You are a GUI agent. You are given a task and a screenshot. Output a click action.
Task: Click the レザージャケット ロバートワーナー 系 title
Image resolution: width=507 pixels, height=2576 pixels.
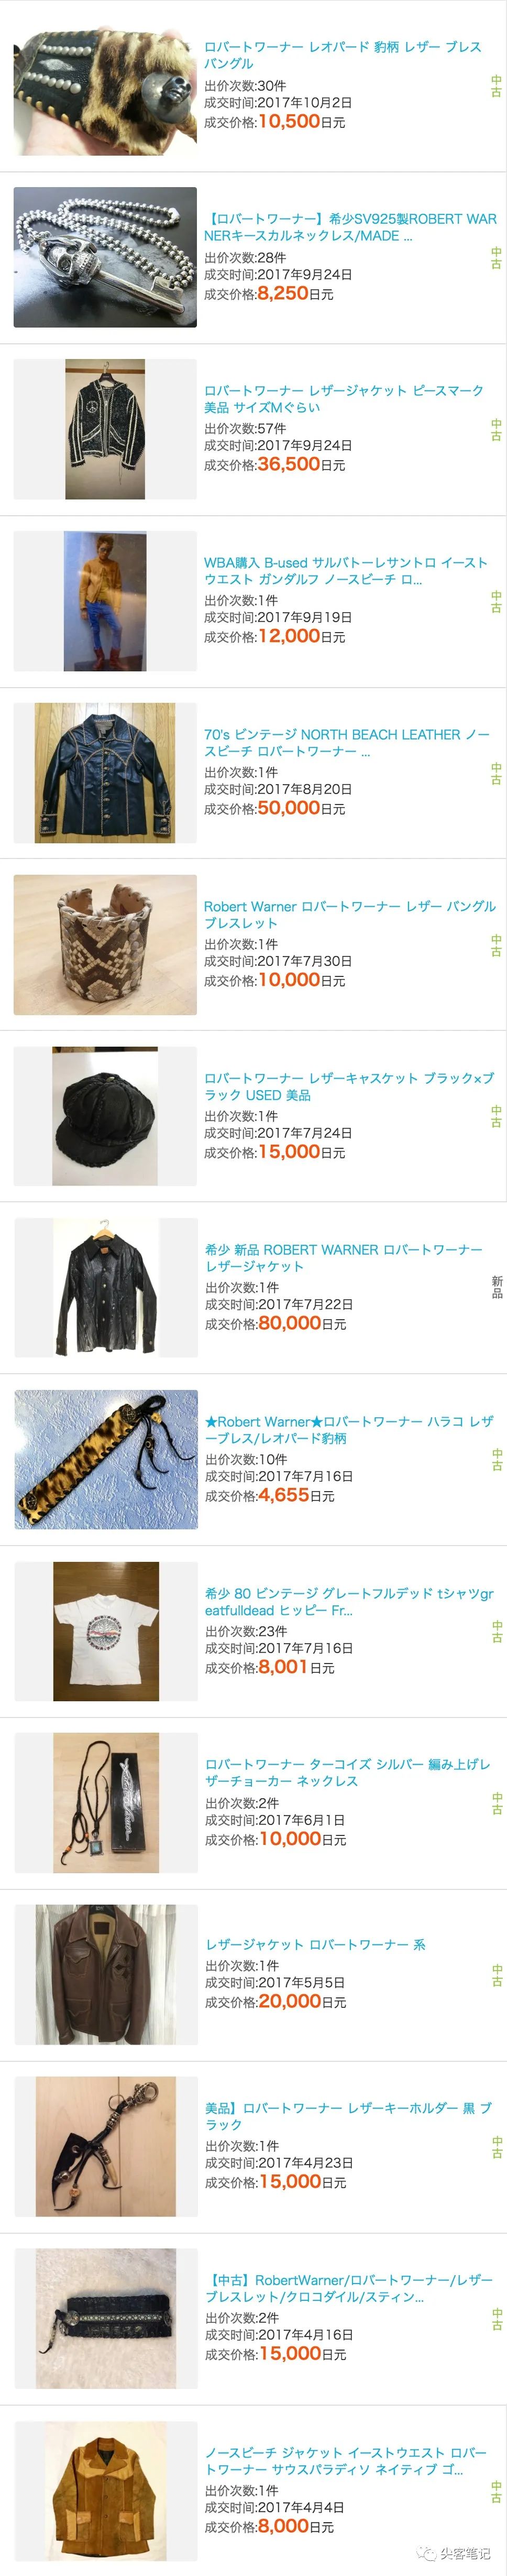315,1944
